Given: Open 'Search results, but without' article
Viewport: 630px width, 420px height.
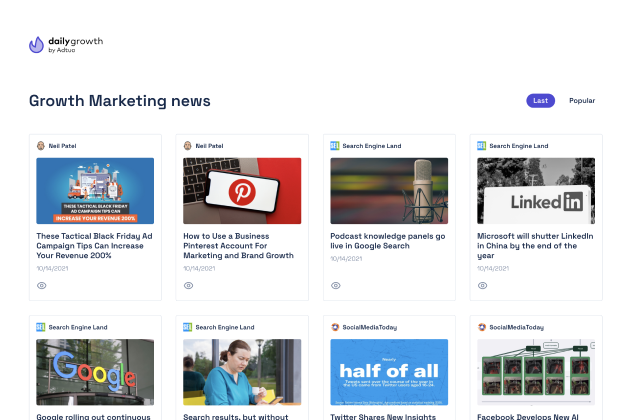Looking at the screenshot, I should [x=236, y=416].
